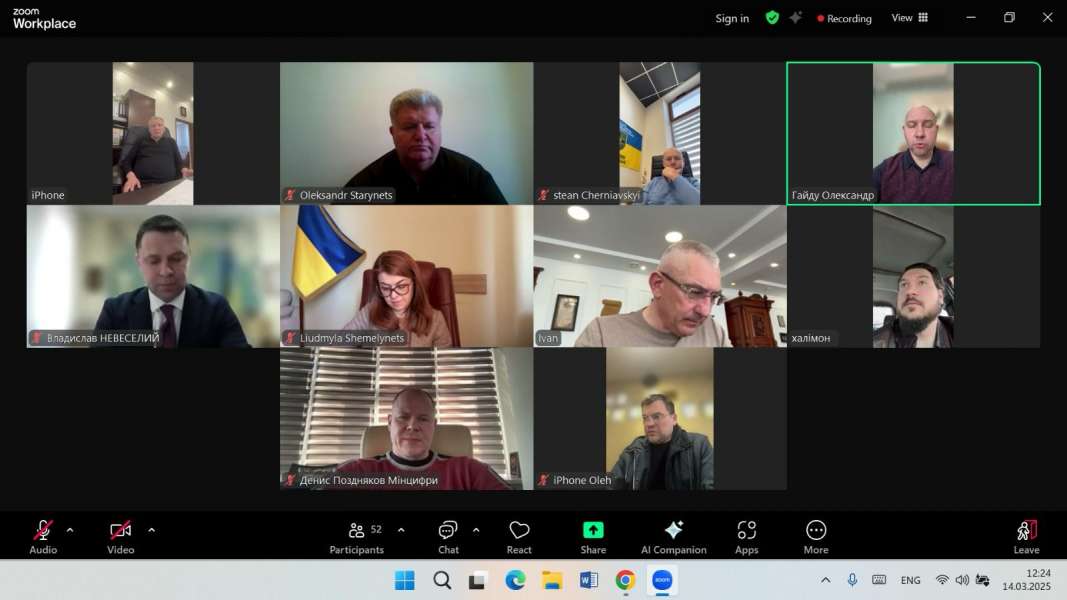Click the green encryption shield icon
Viewport: 1067px width, 600px height.
772,18
